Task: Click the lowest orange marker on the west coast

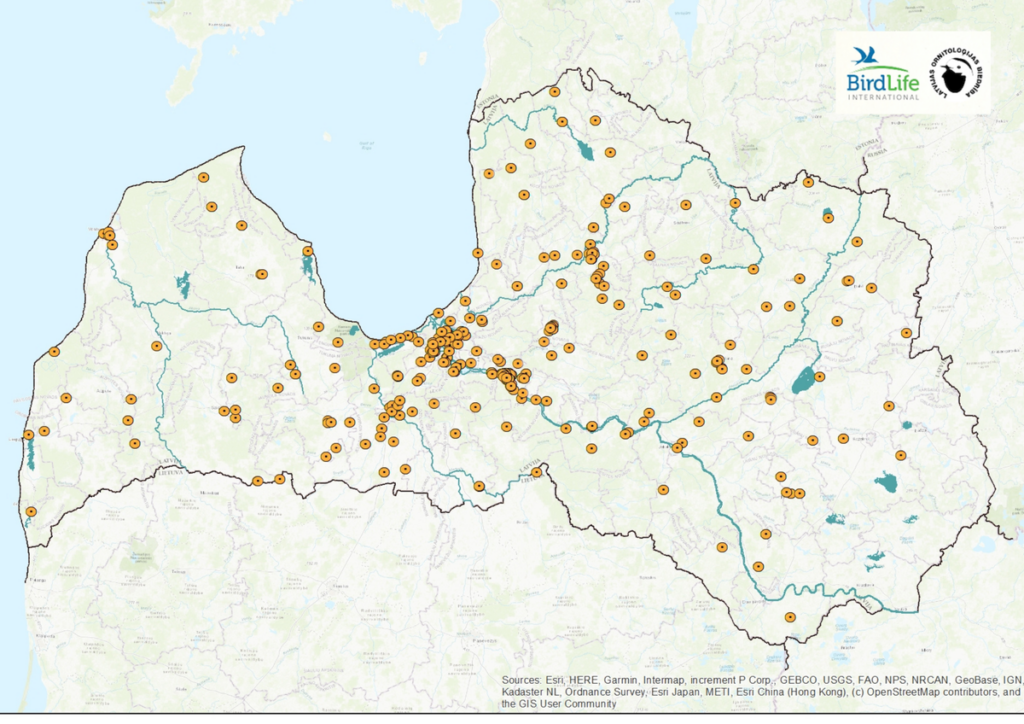Action: (31, 511)
